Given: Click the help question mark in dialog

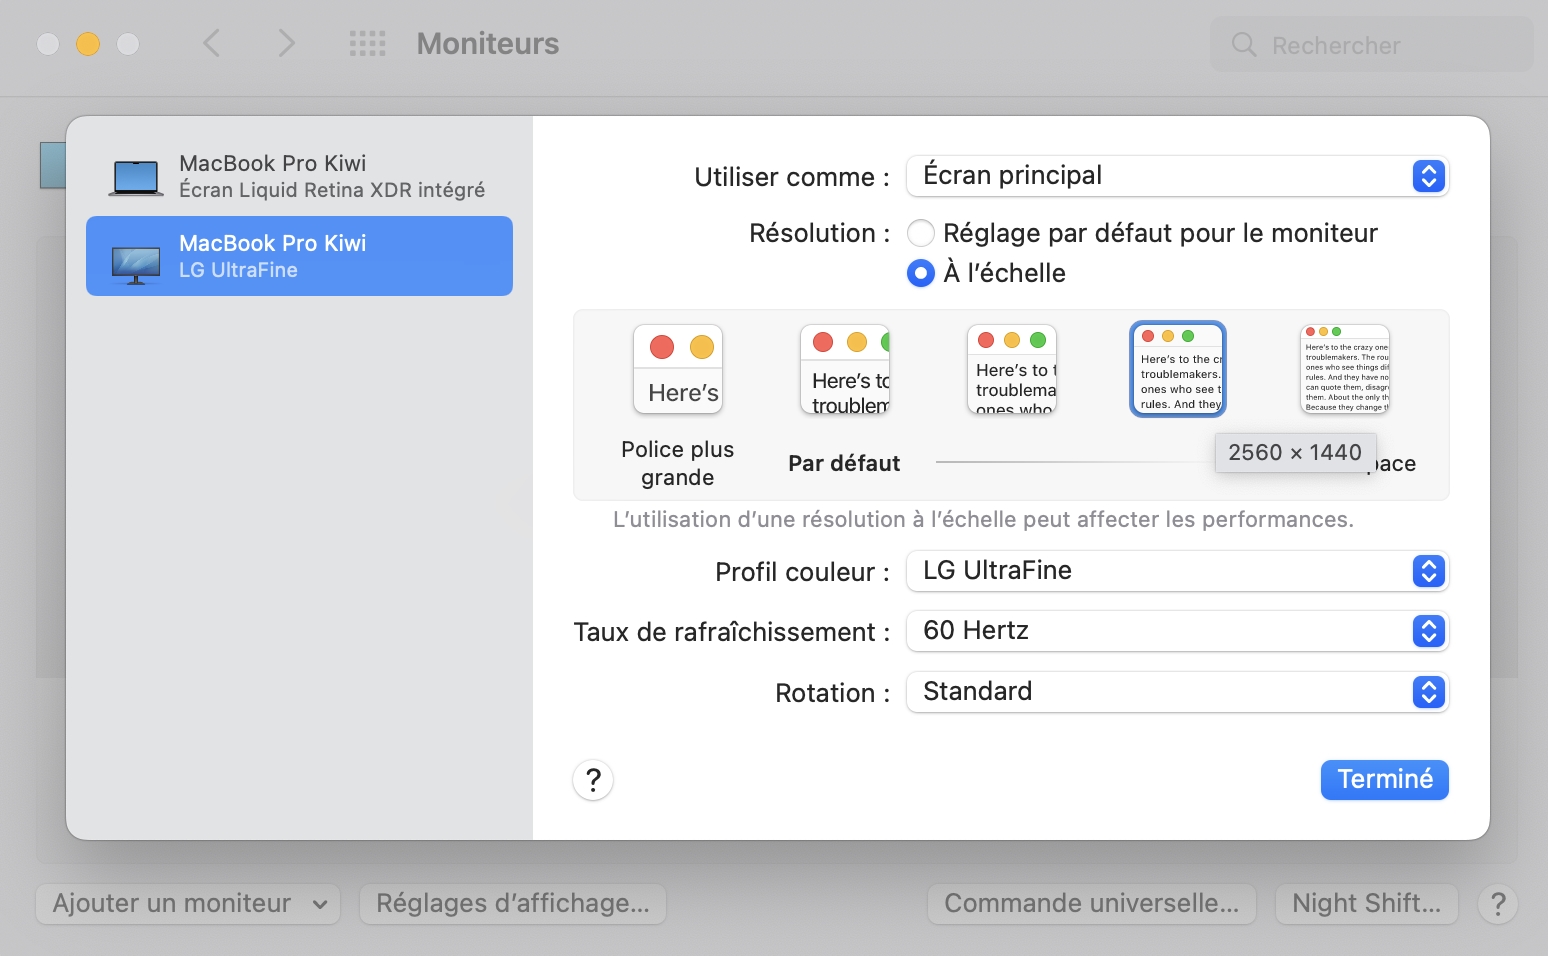Looking at the screenshot, I should tap(593, 780).
